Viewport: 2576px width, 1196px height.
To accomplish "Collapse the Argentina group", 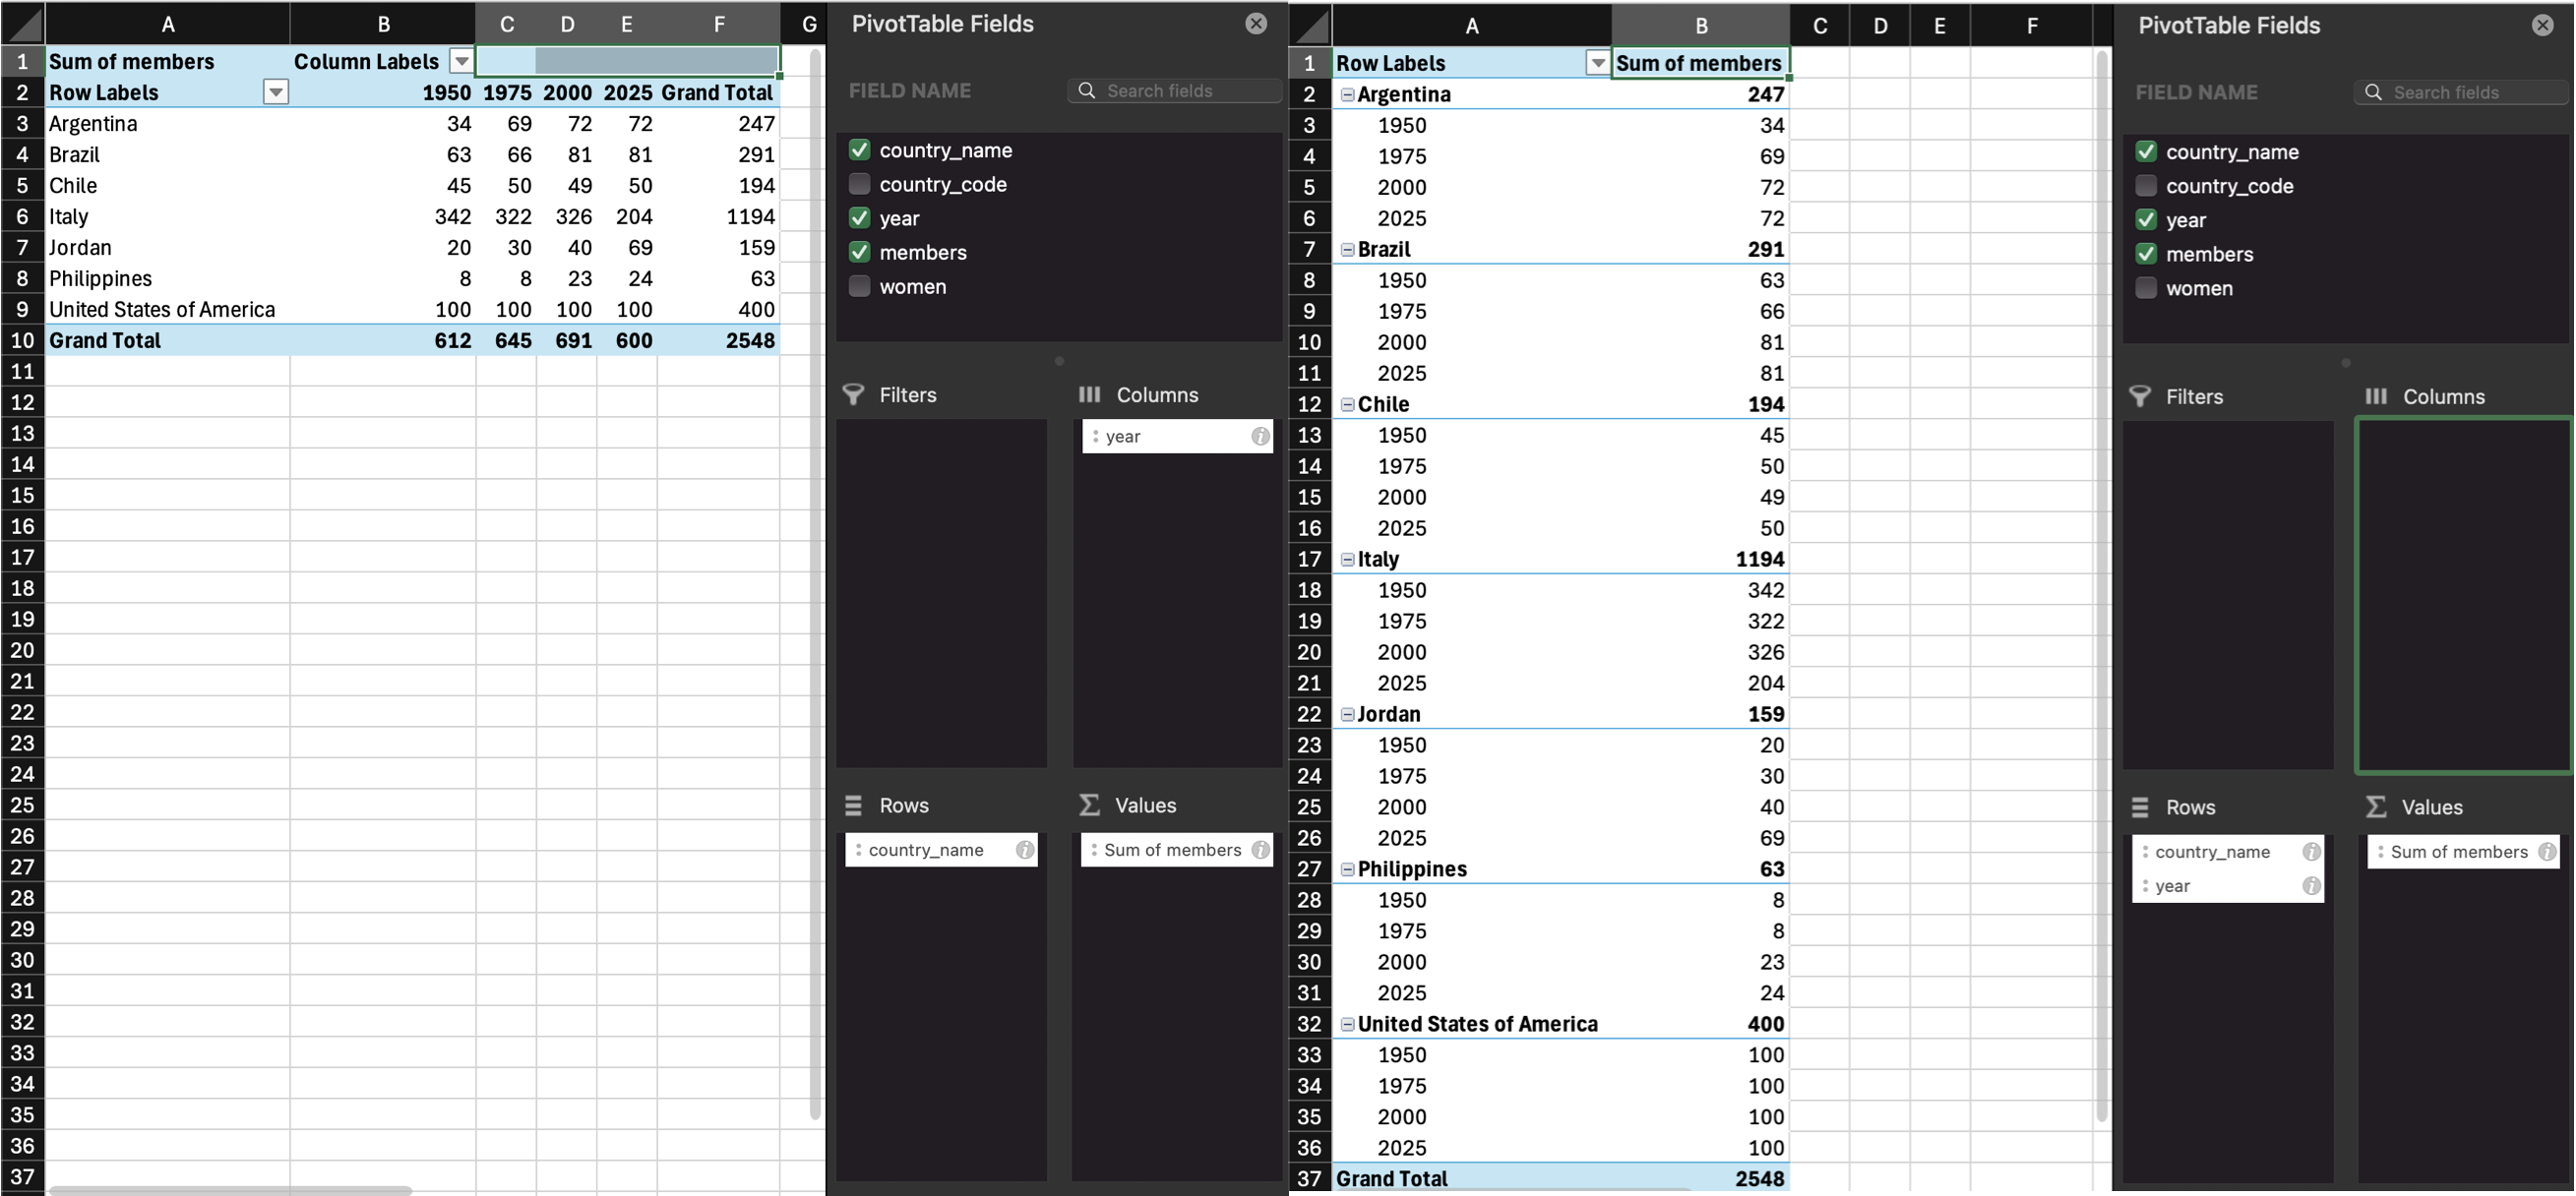I will 1347,95.
